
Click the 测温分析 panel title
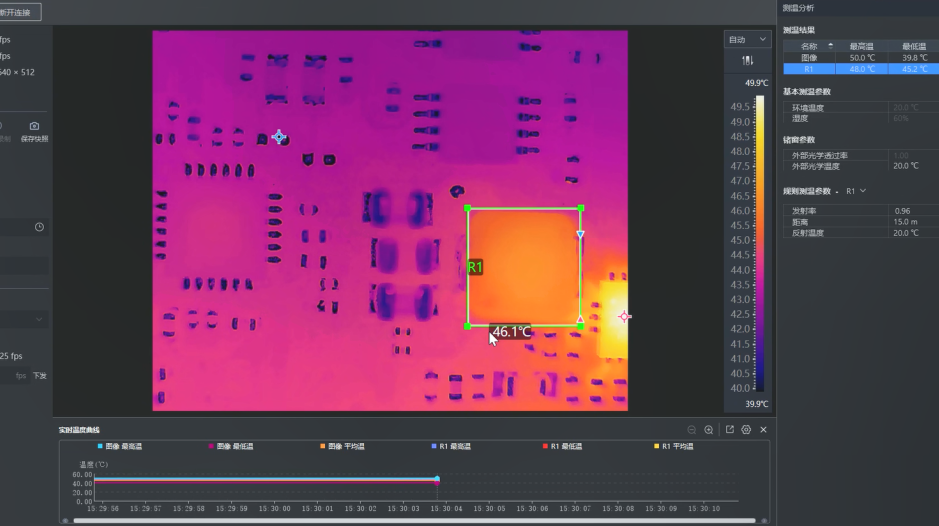tap(798, 8)
